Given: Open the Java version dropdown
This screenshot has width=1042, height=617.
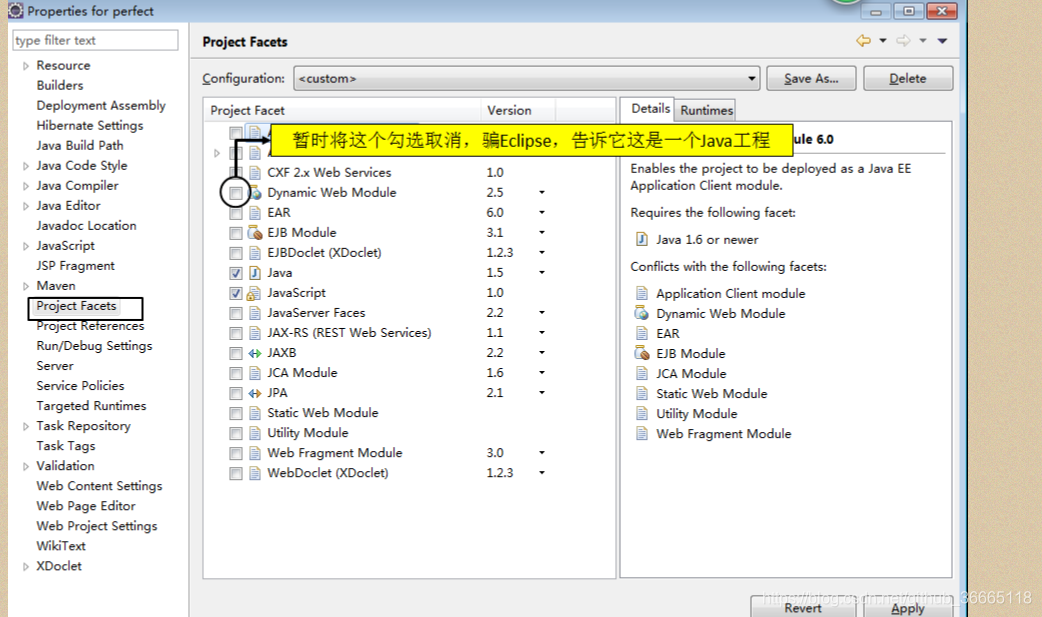Looking at the screenshot, I should (x=542, y=273).
